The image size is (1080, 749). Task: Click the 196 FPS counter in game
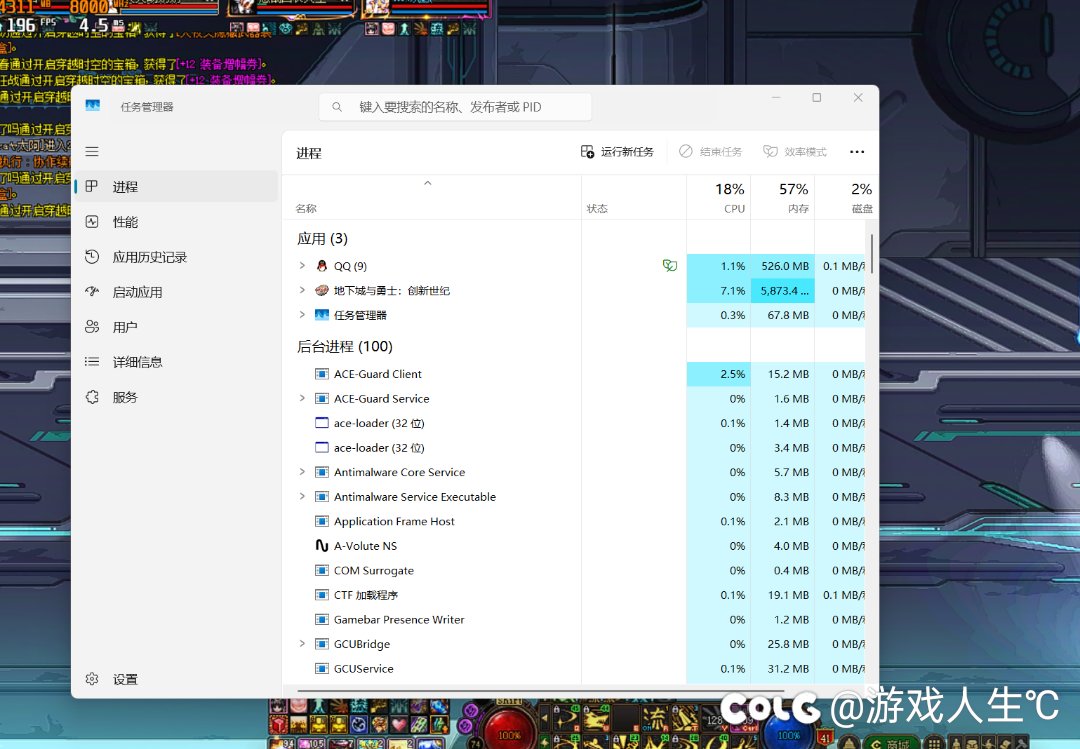(28, 24)
